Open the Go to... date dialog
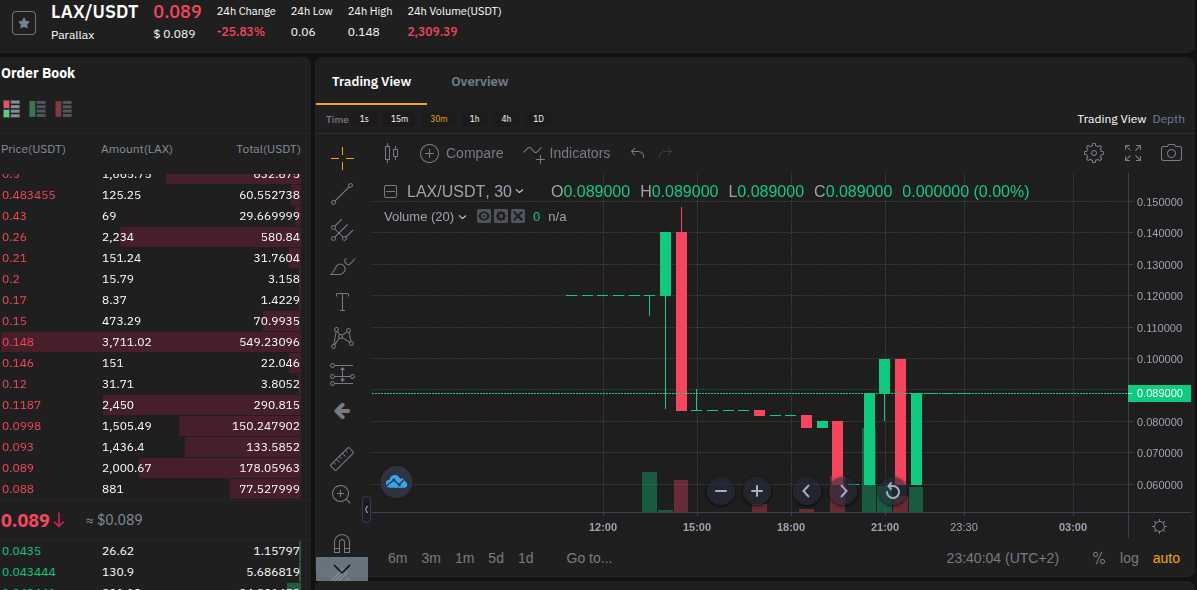1197x590 pixels. coord(589,558)
